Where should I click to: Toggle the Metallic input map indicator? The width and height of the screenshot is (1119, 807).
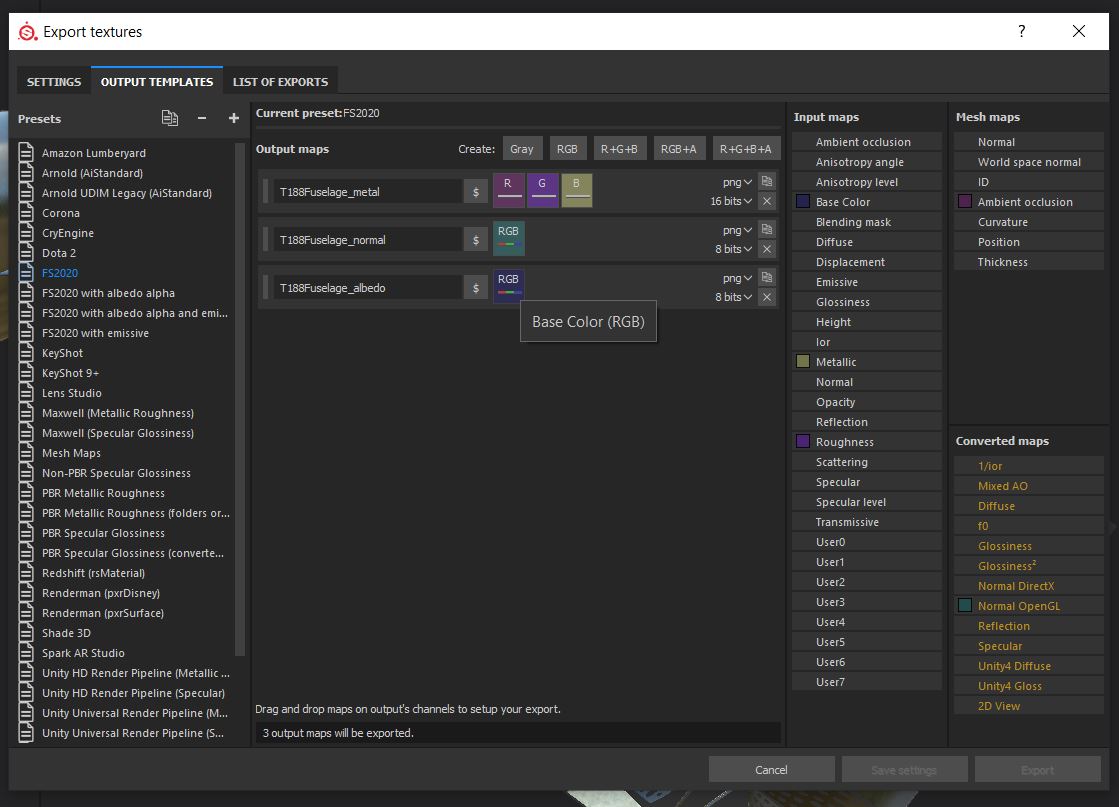click(801, 361)
